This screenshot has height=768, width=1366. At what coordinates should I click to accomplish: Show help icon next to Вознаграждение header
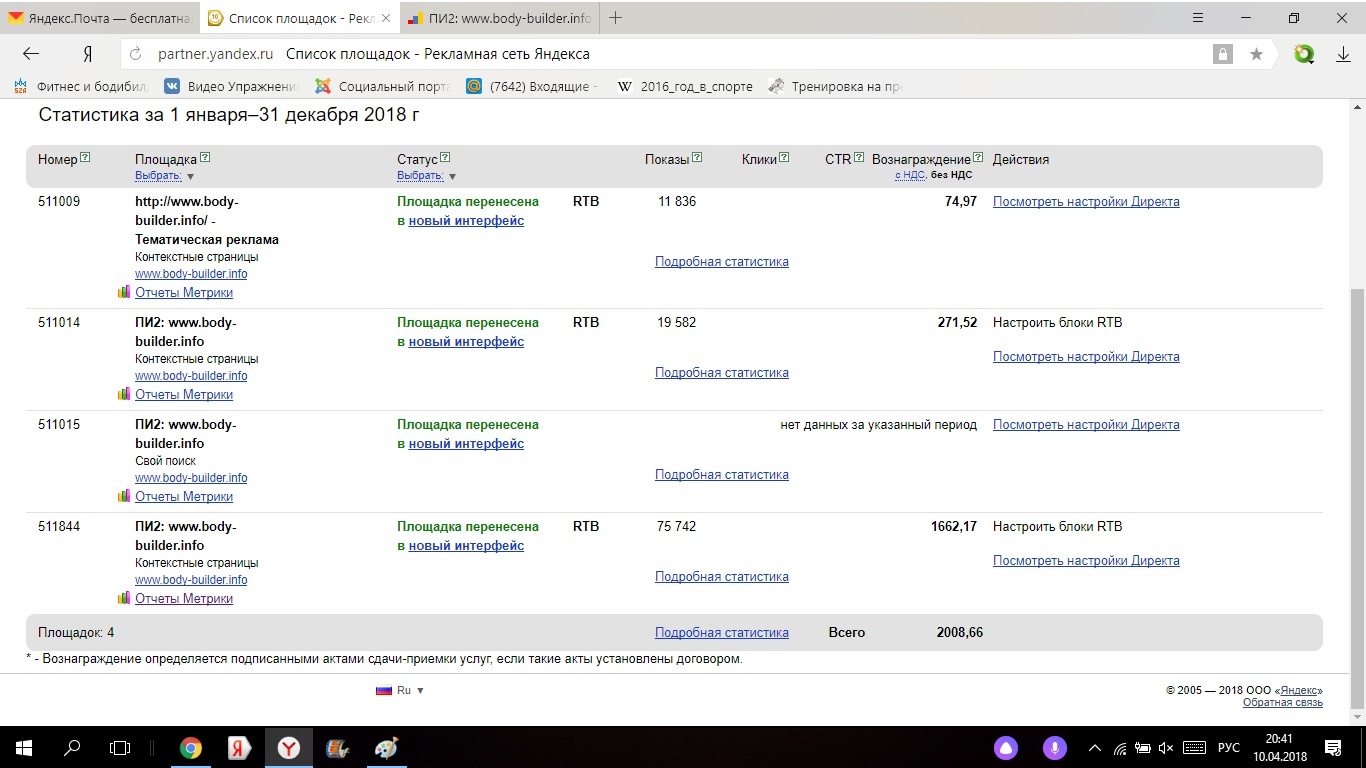tap(978, 157)
